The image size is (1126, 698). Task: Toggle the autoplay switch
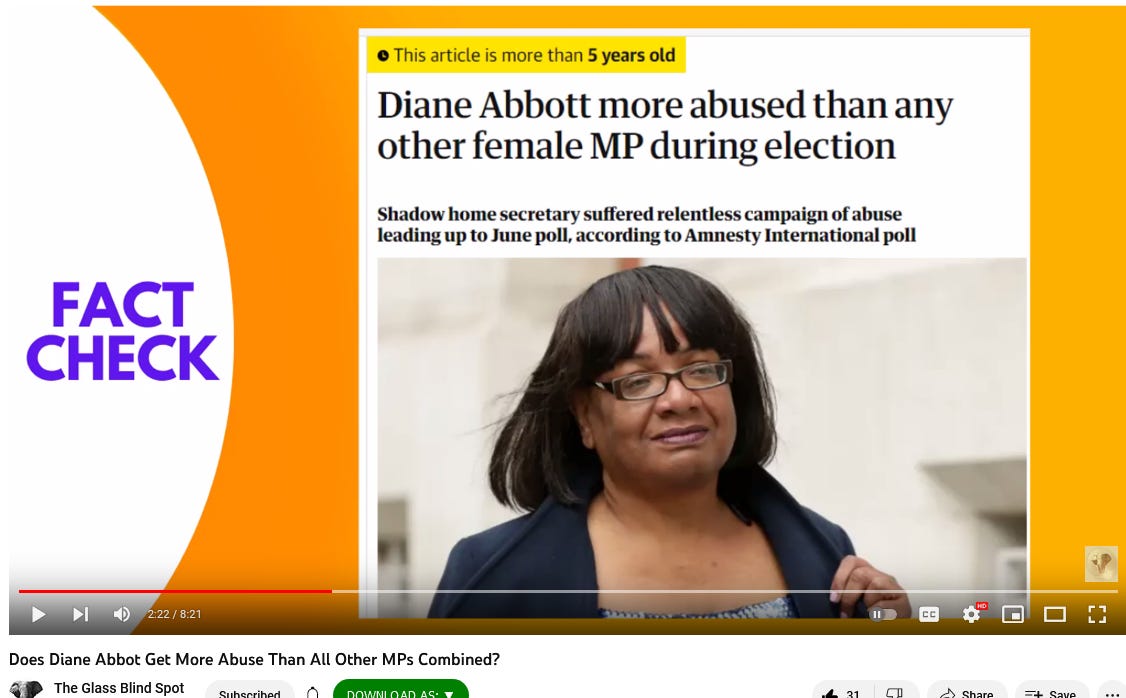click(883, 614)
